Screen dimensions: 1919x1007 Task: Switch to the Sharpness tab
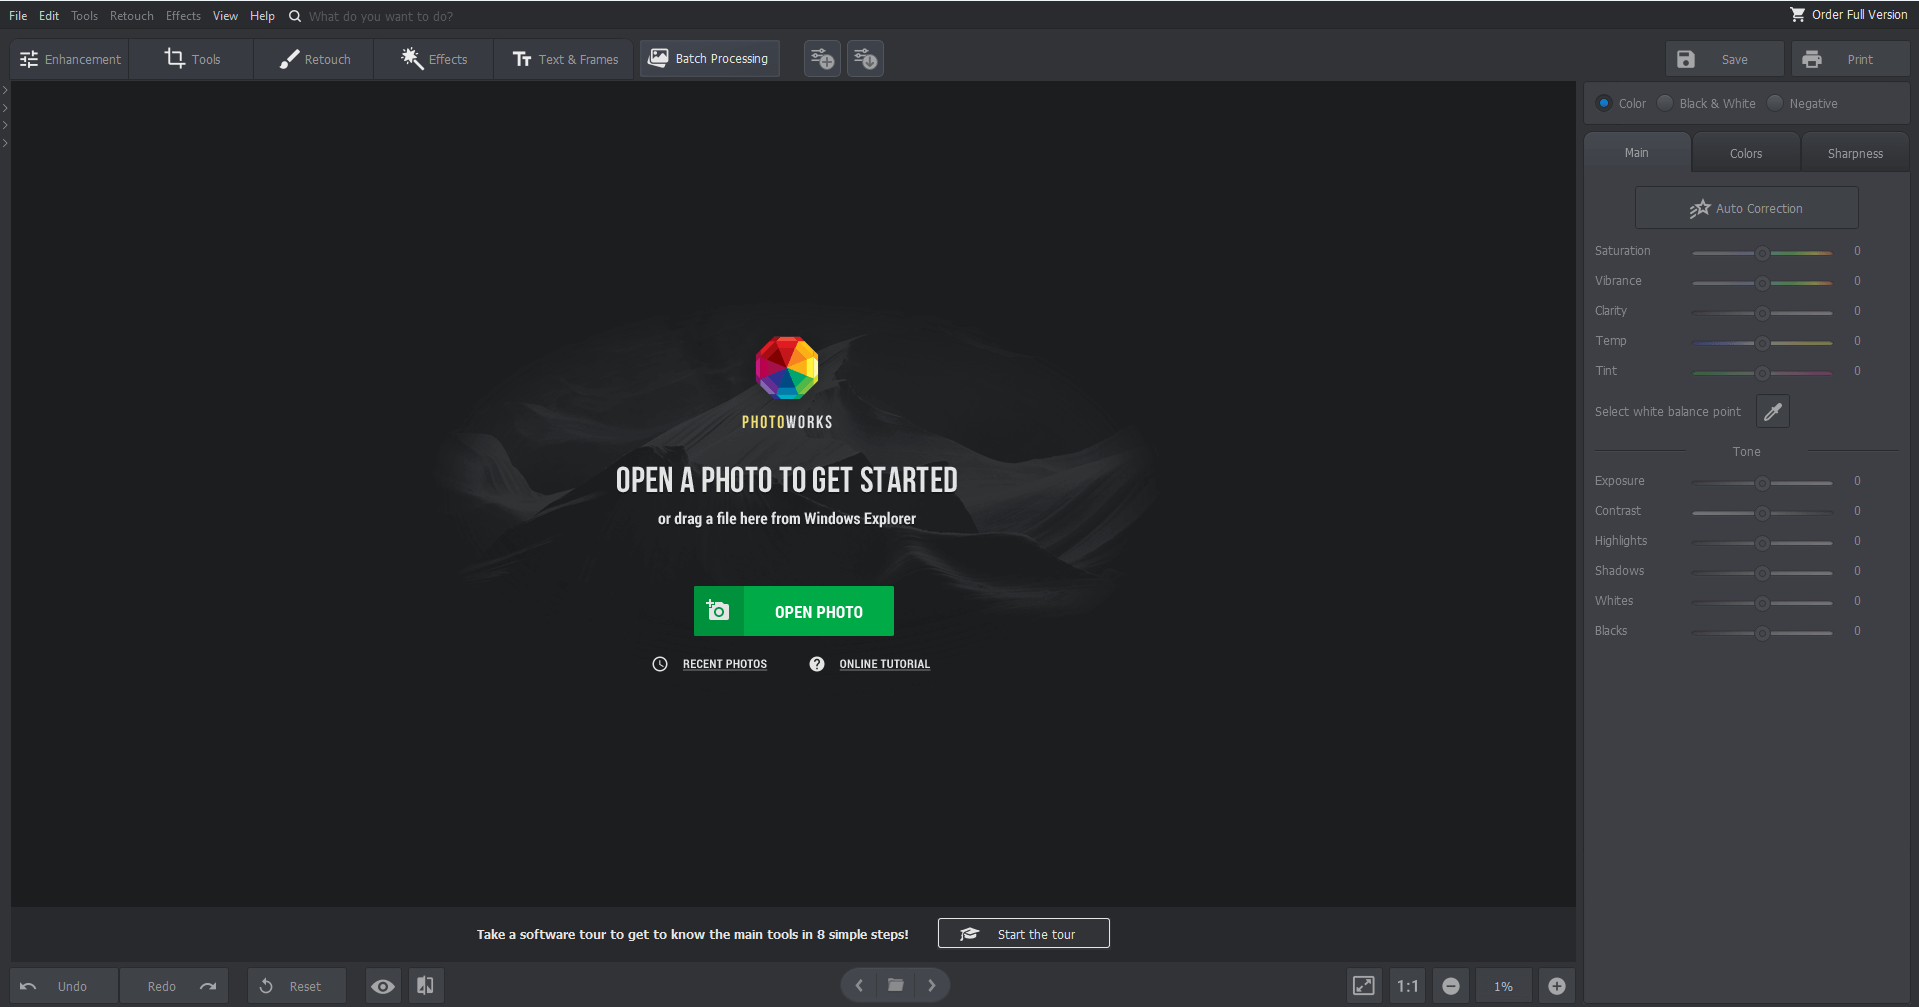(x=1855, y=153)
